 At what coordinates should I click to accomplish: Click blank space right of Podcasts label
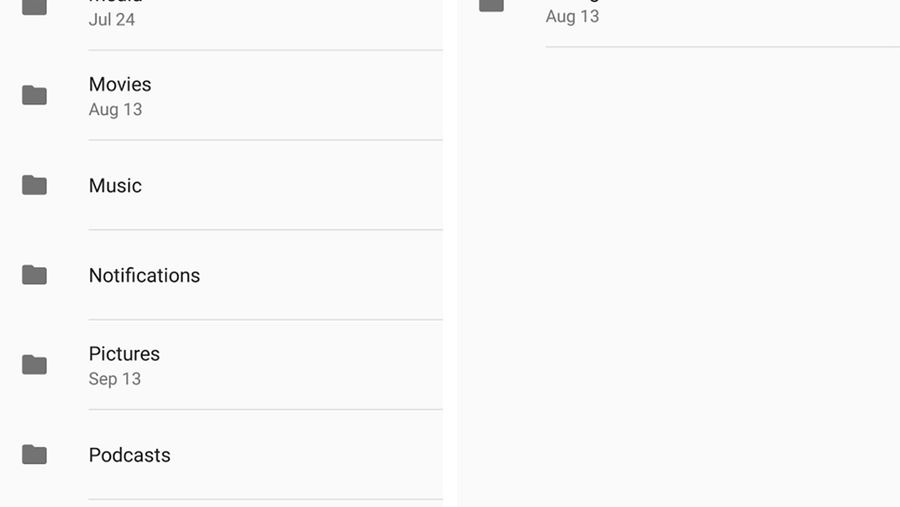(307, 455)
